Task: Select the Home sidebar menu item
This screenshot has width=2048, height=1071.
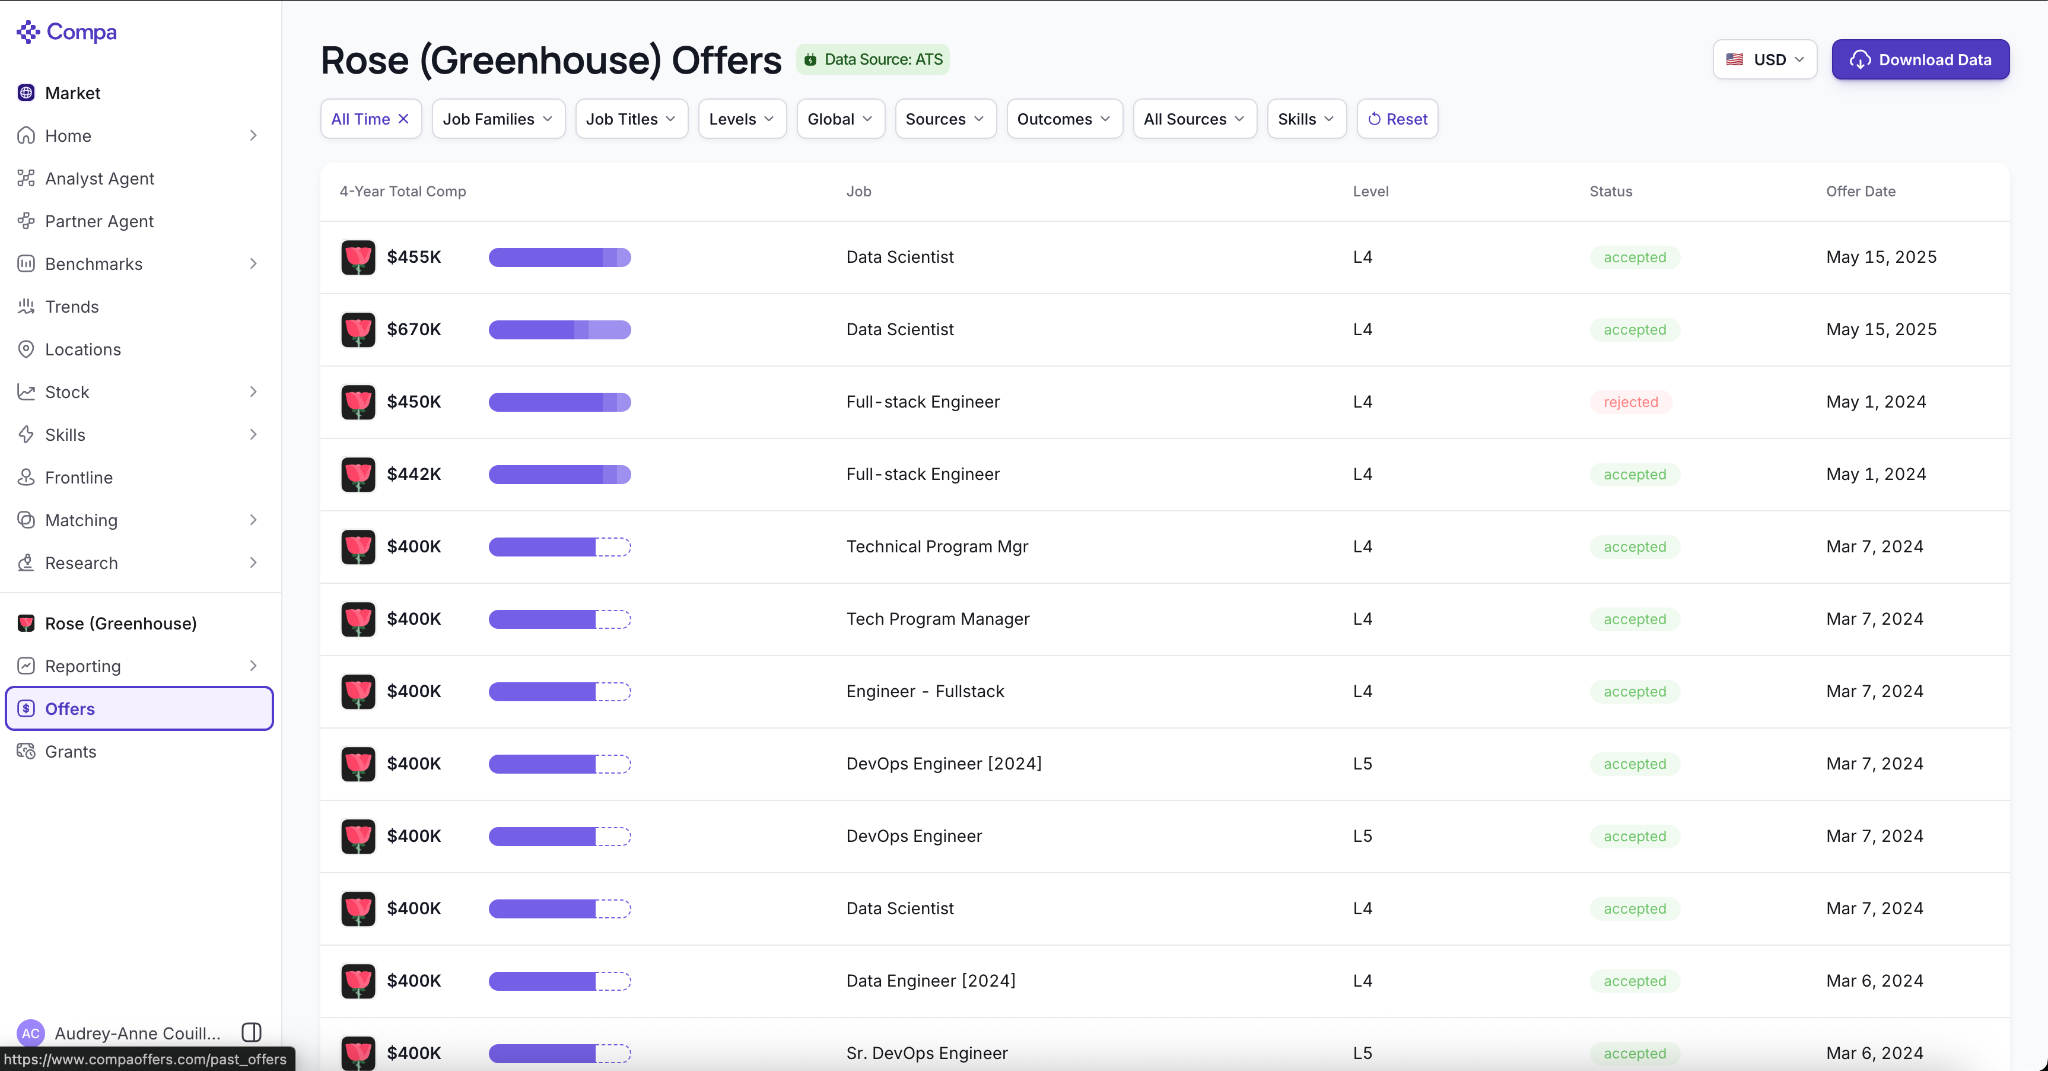Action: tap(139, 136)
